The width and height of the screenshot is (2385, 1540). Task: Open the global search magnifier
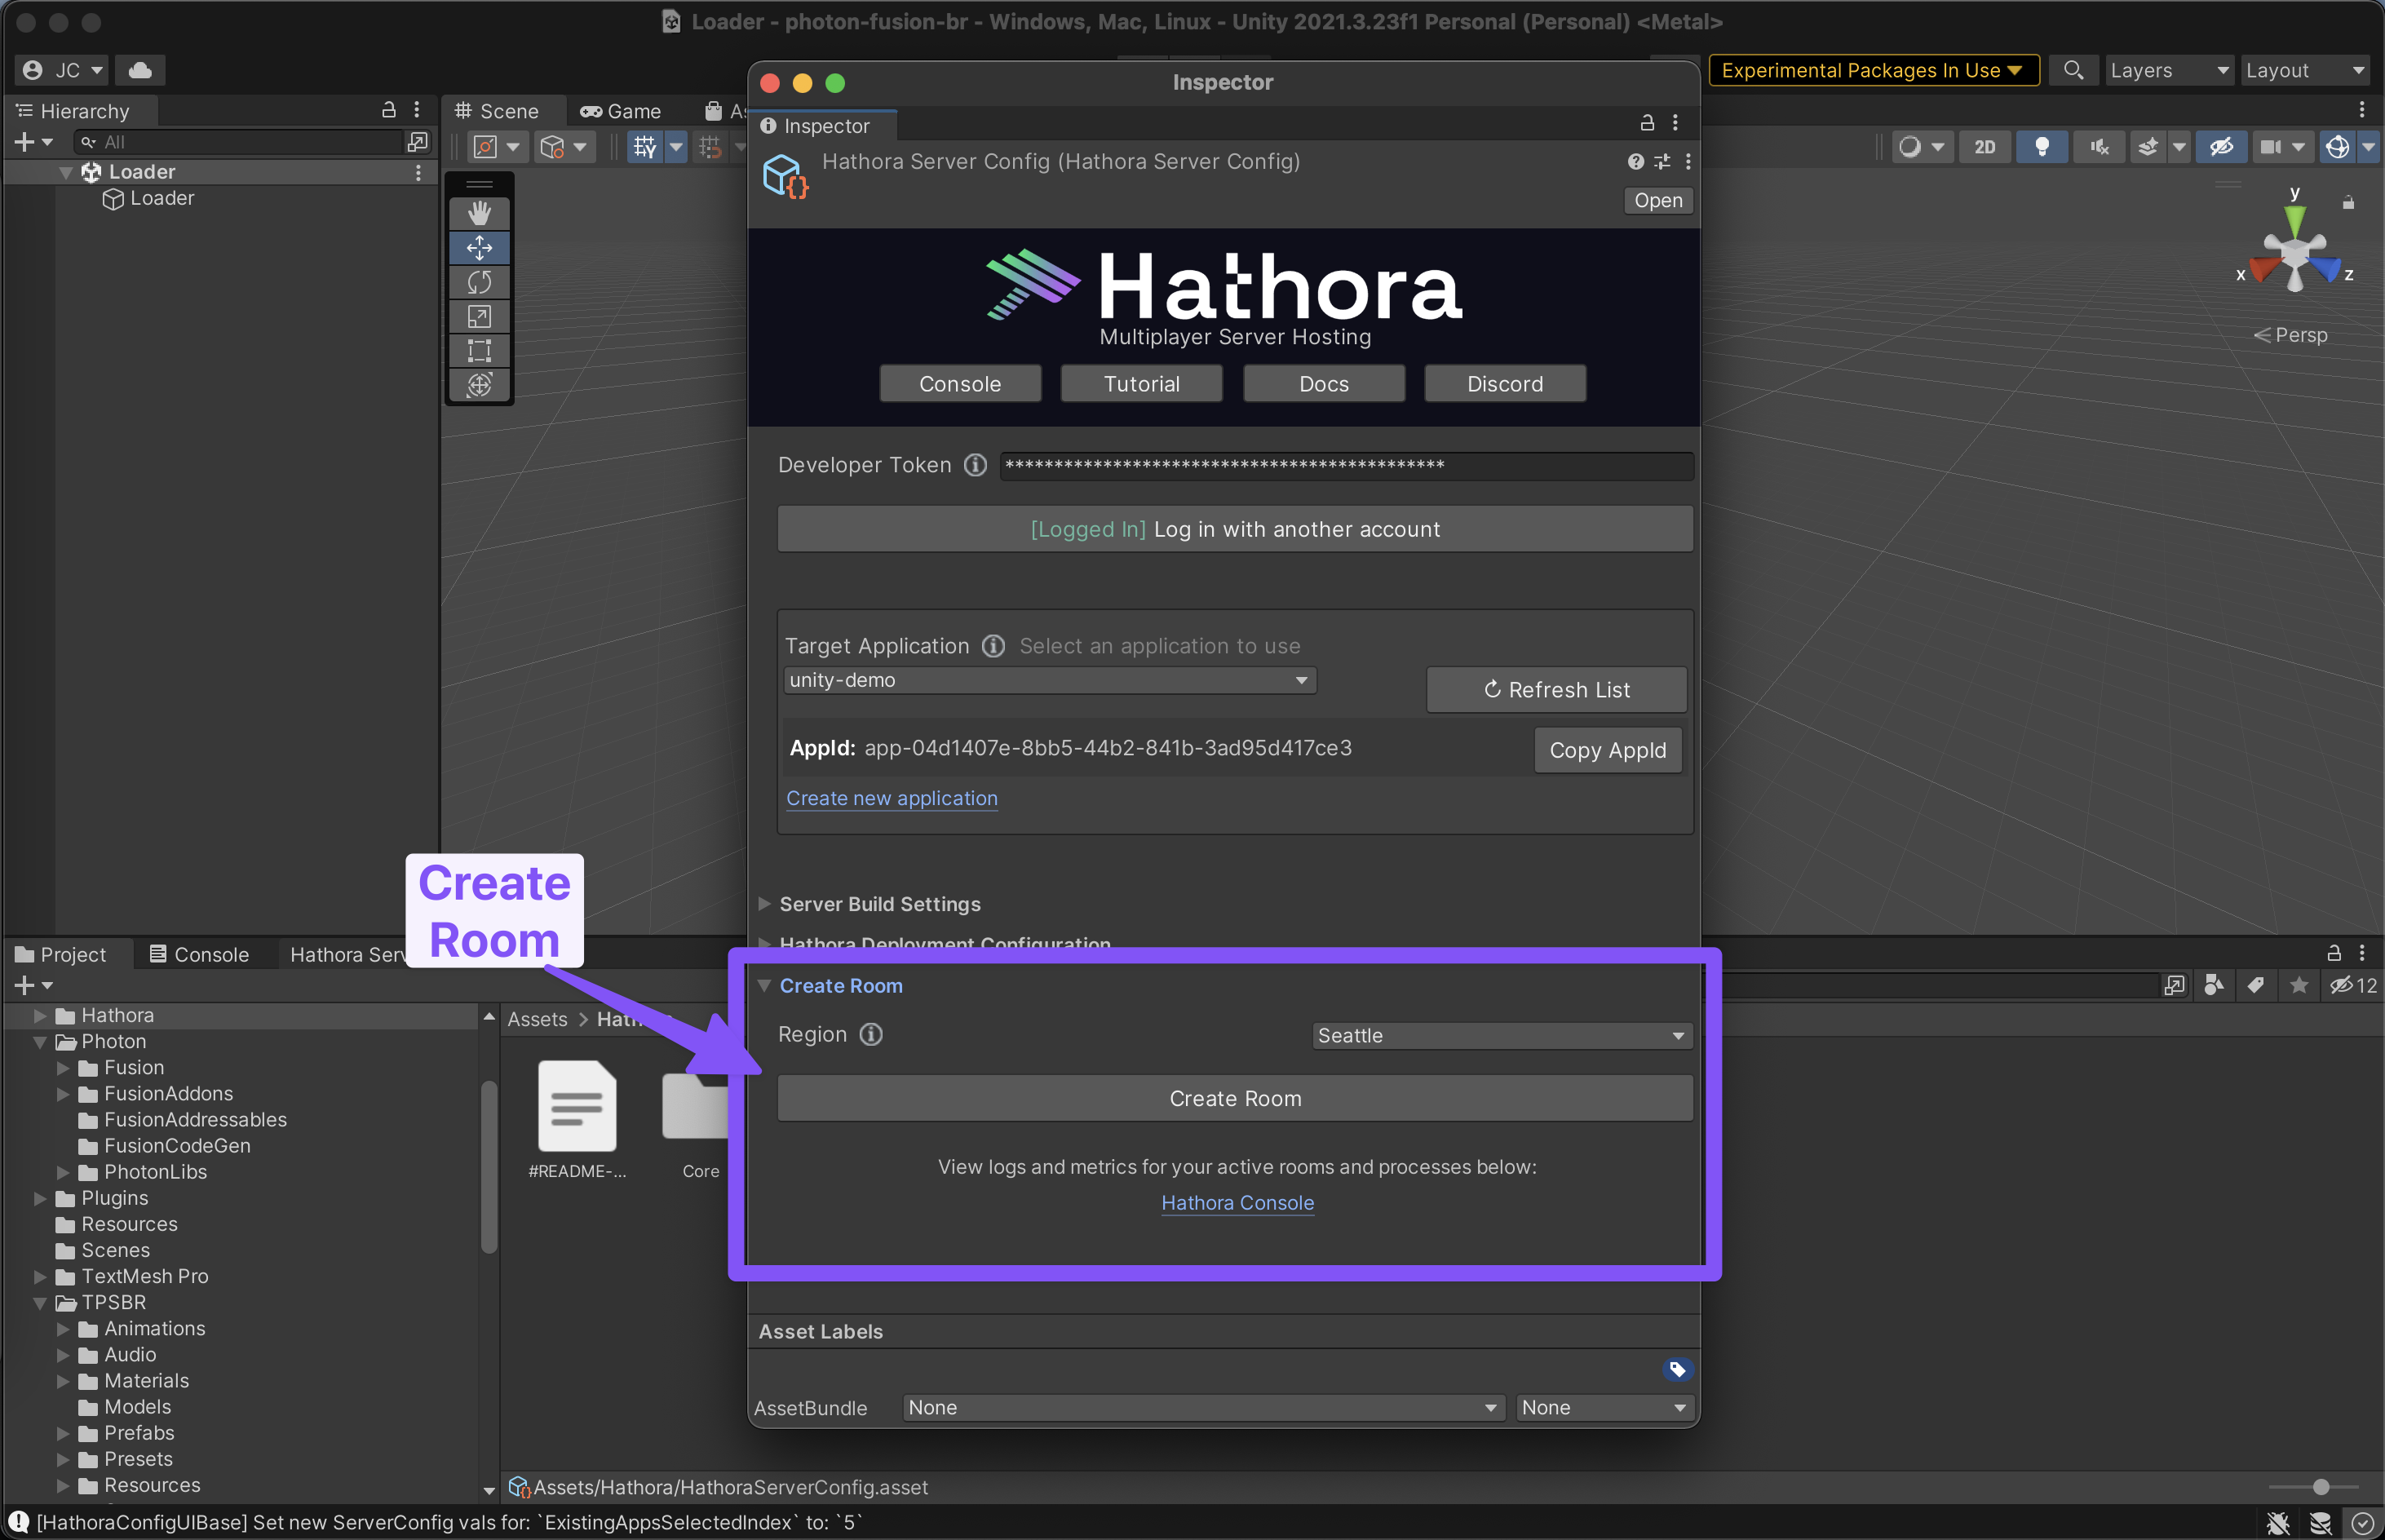[2073, 70]
